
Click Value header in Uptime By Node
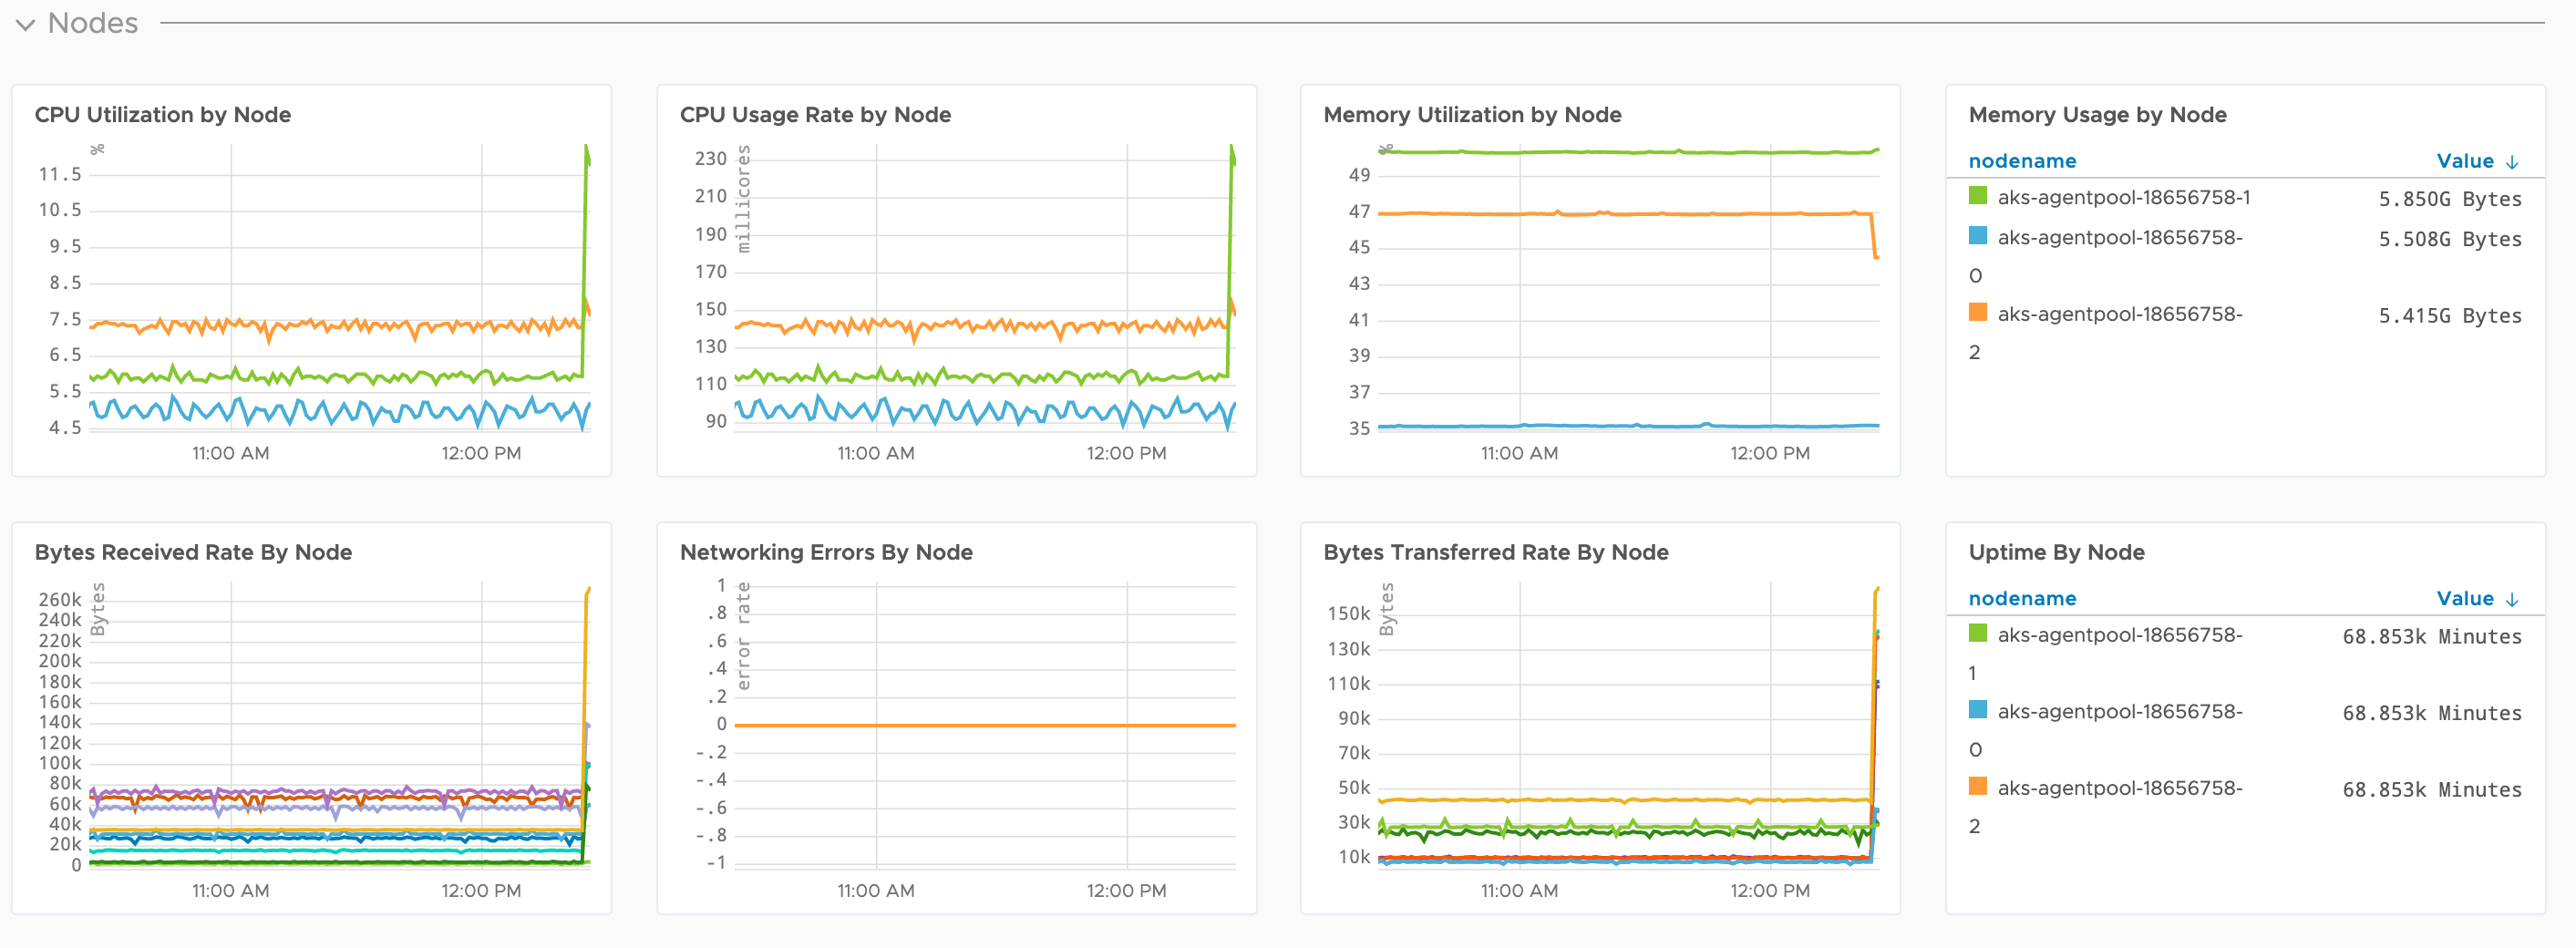[2465, 598]
